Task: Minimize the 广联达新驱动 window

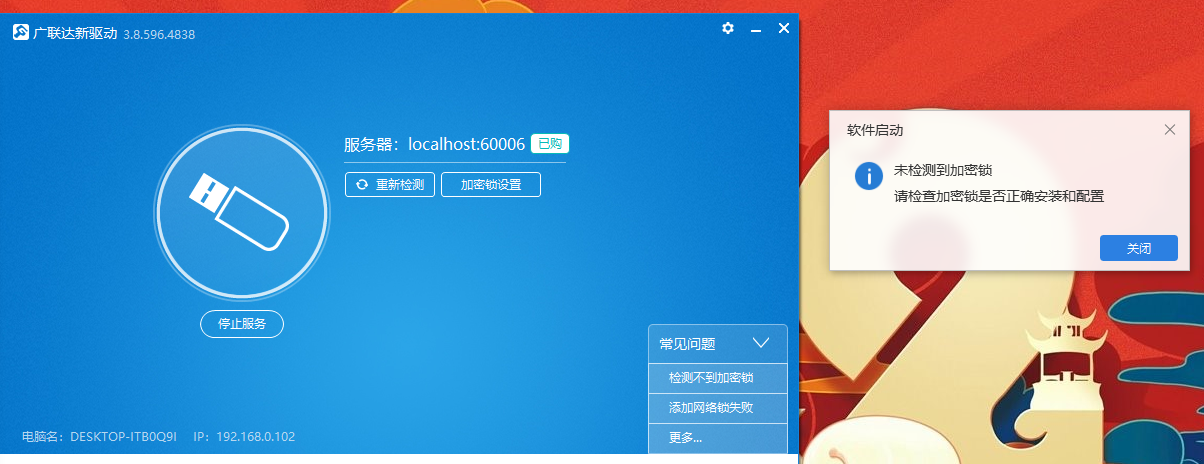Action: tap(756, 29)
